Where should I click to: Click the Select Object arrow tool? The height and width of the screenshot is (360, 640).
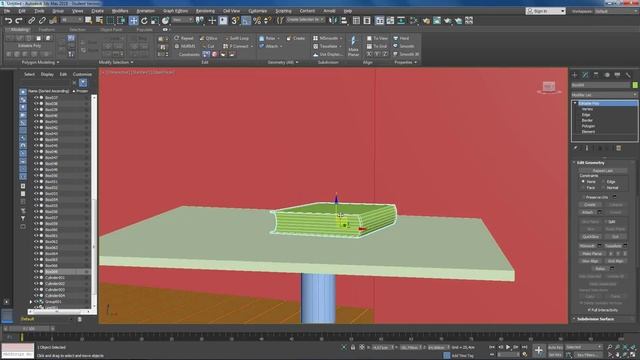coord(89,20)
